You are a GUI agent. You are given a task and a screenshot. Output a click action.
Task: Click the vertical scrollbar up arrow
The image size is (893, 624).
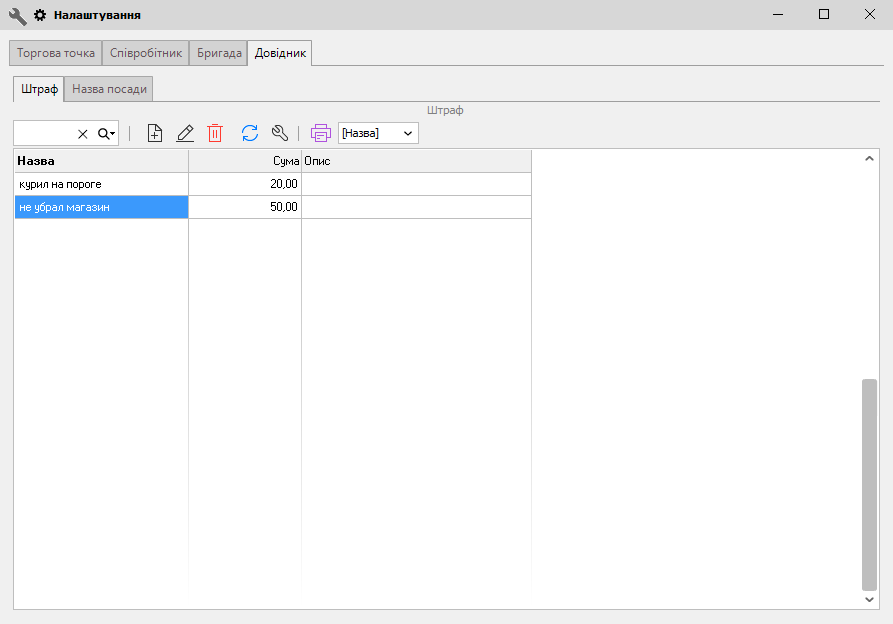869,159
